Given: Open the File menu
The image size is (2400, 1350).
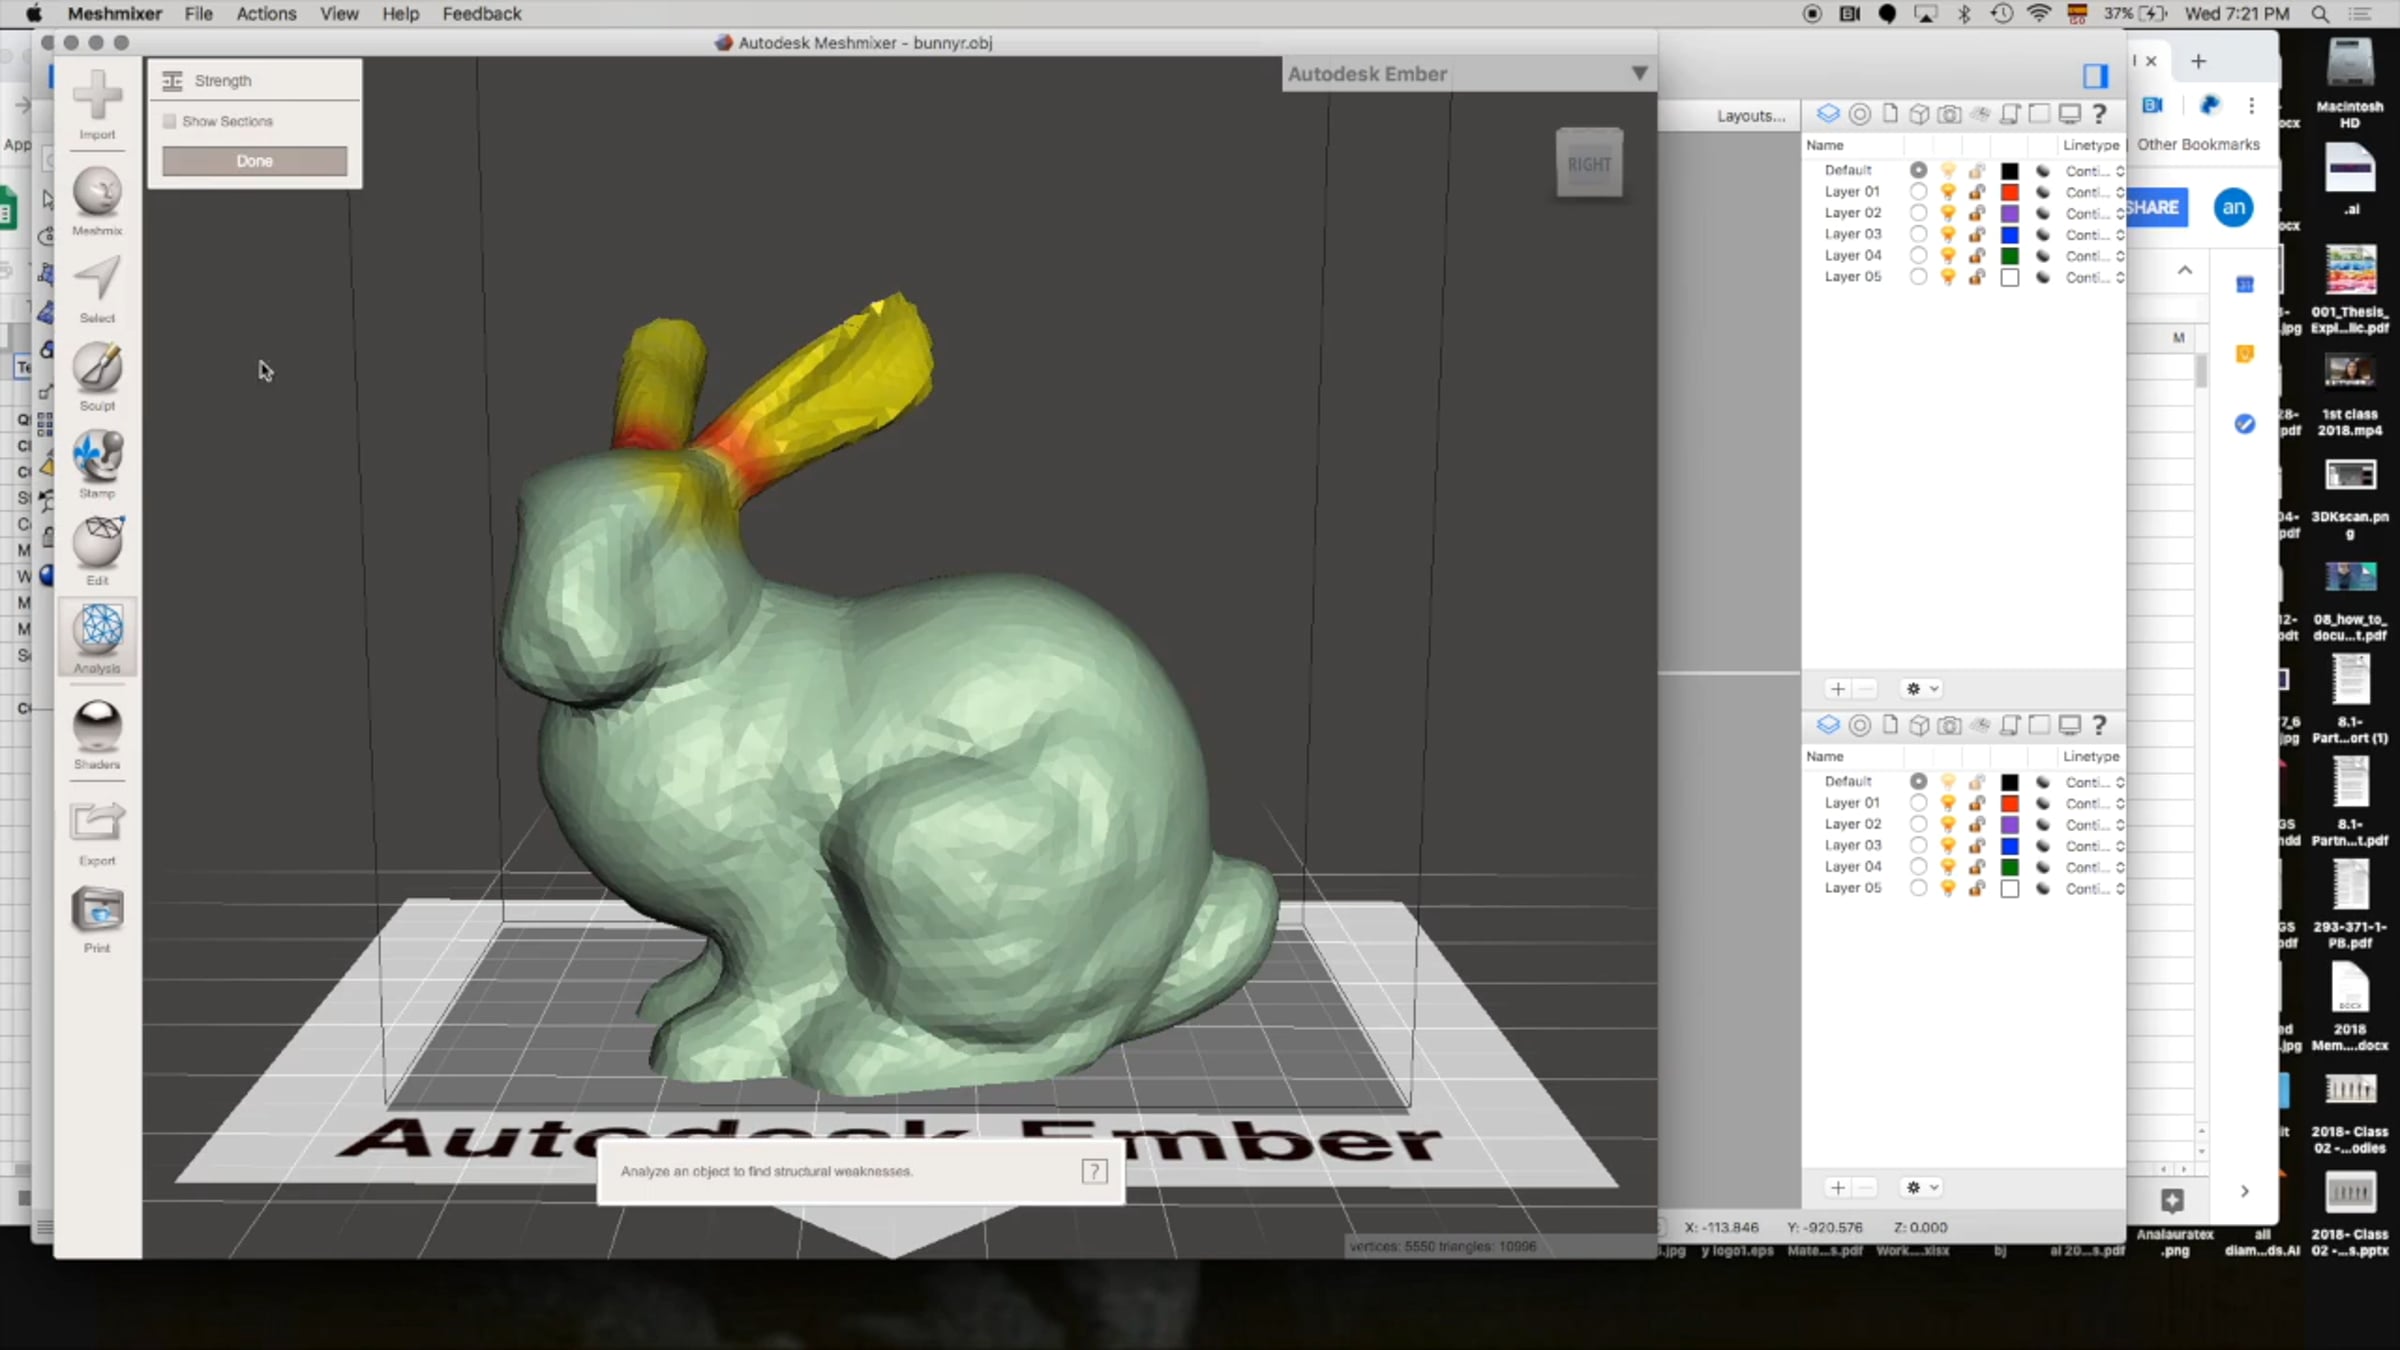Looking at the screenshot, I should click(198, 14).
